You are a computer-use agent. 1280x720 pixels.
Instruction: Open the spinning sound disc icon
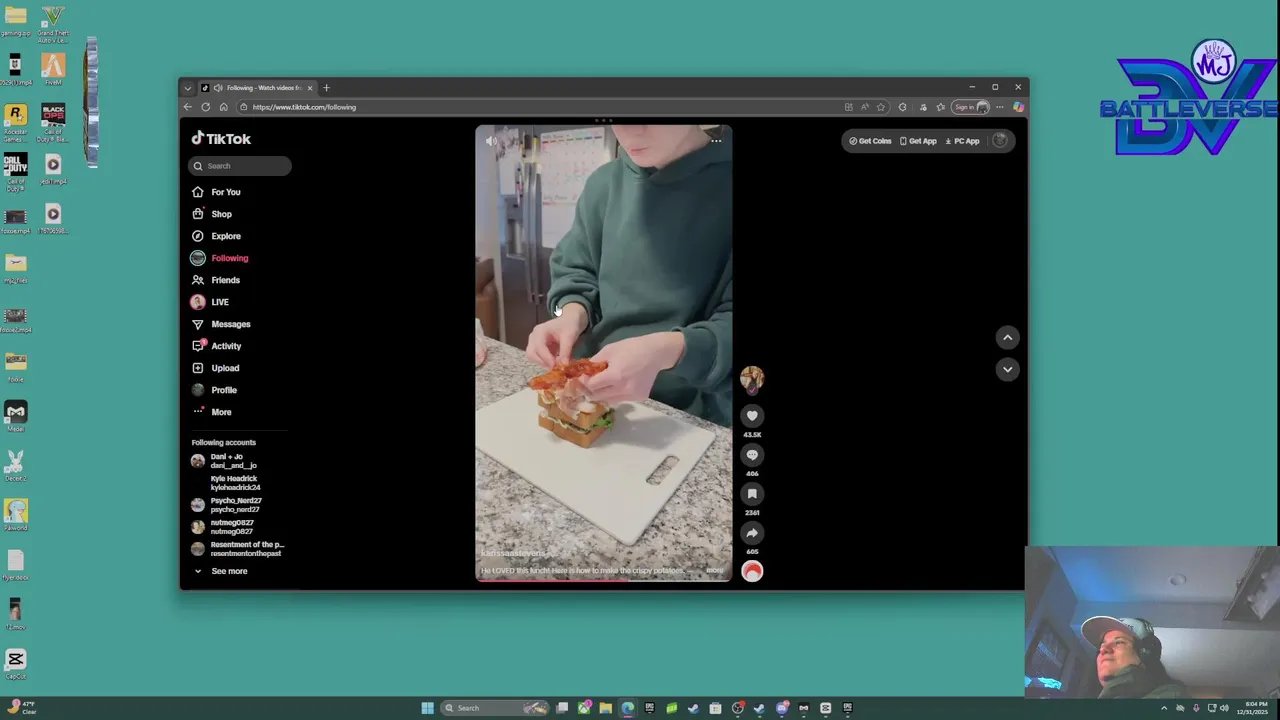[x=752, y=571]
